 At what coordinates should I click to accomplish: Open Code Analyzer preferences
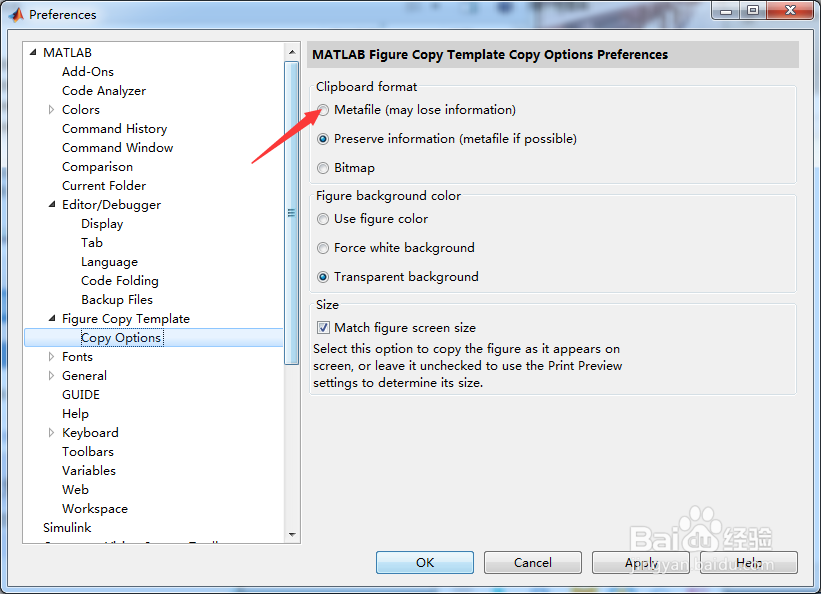click(x=104, y=91)
